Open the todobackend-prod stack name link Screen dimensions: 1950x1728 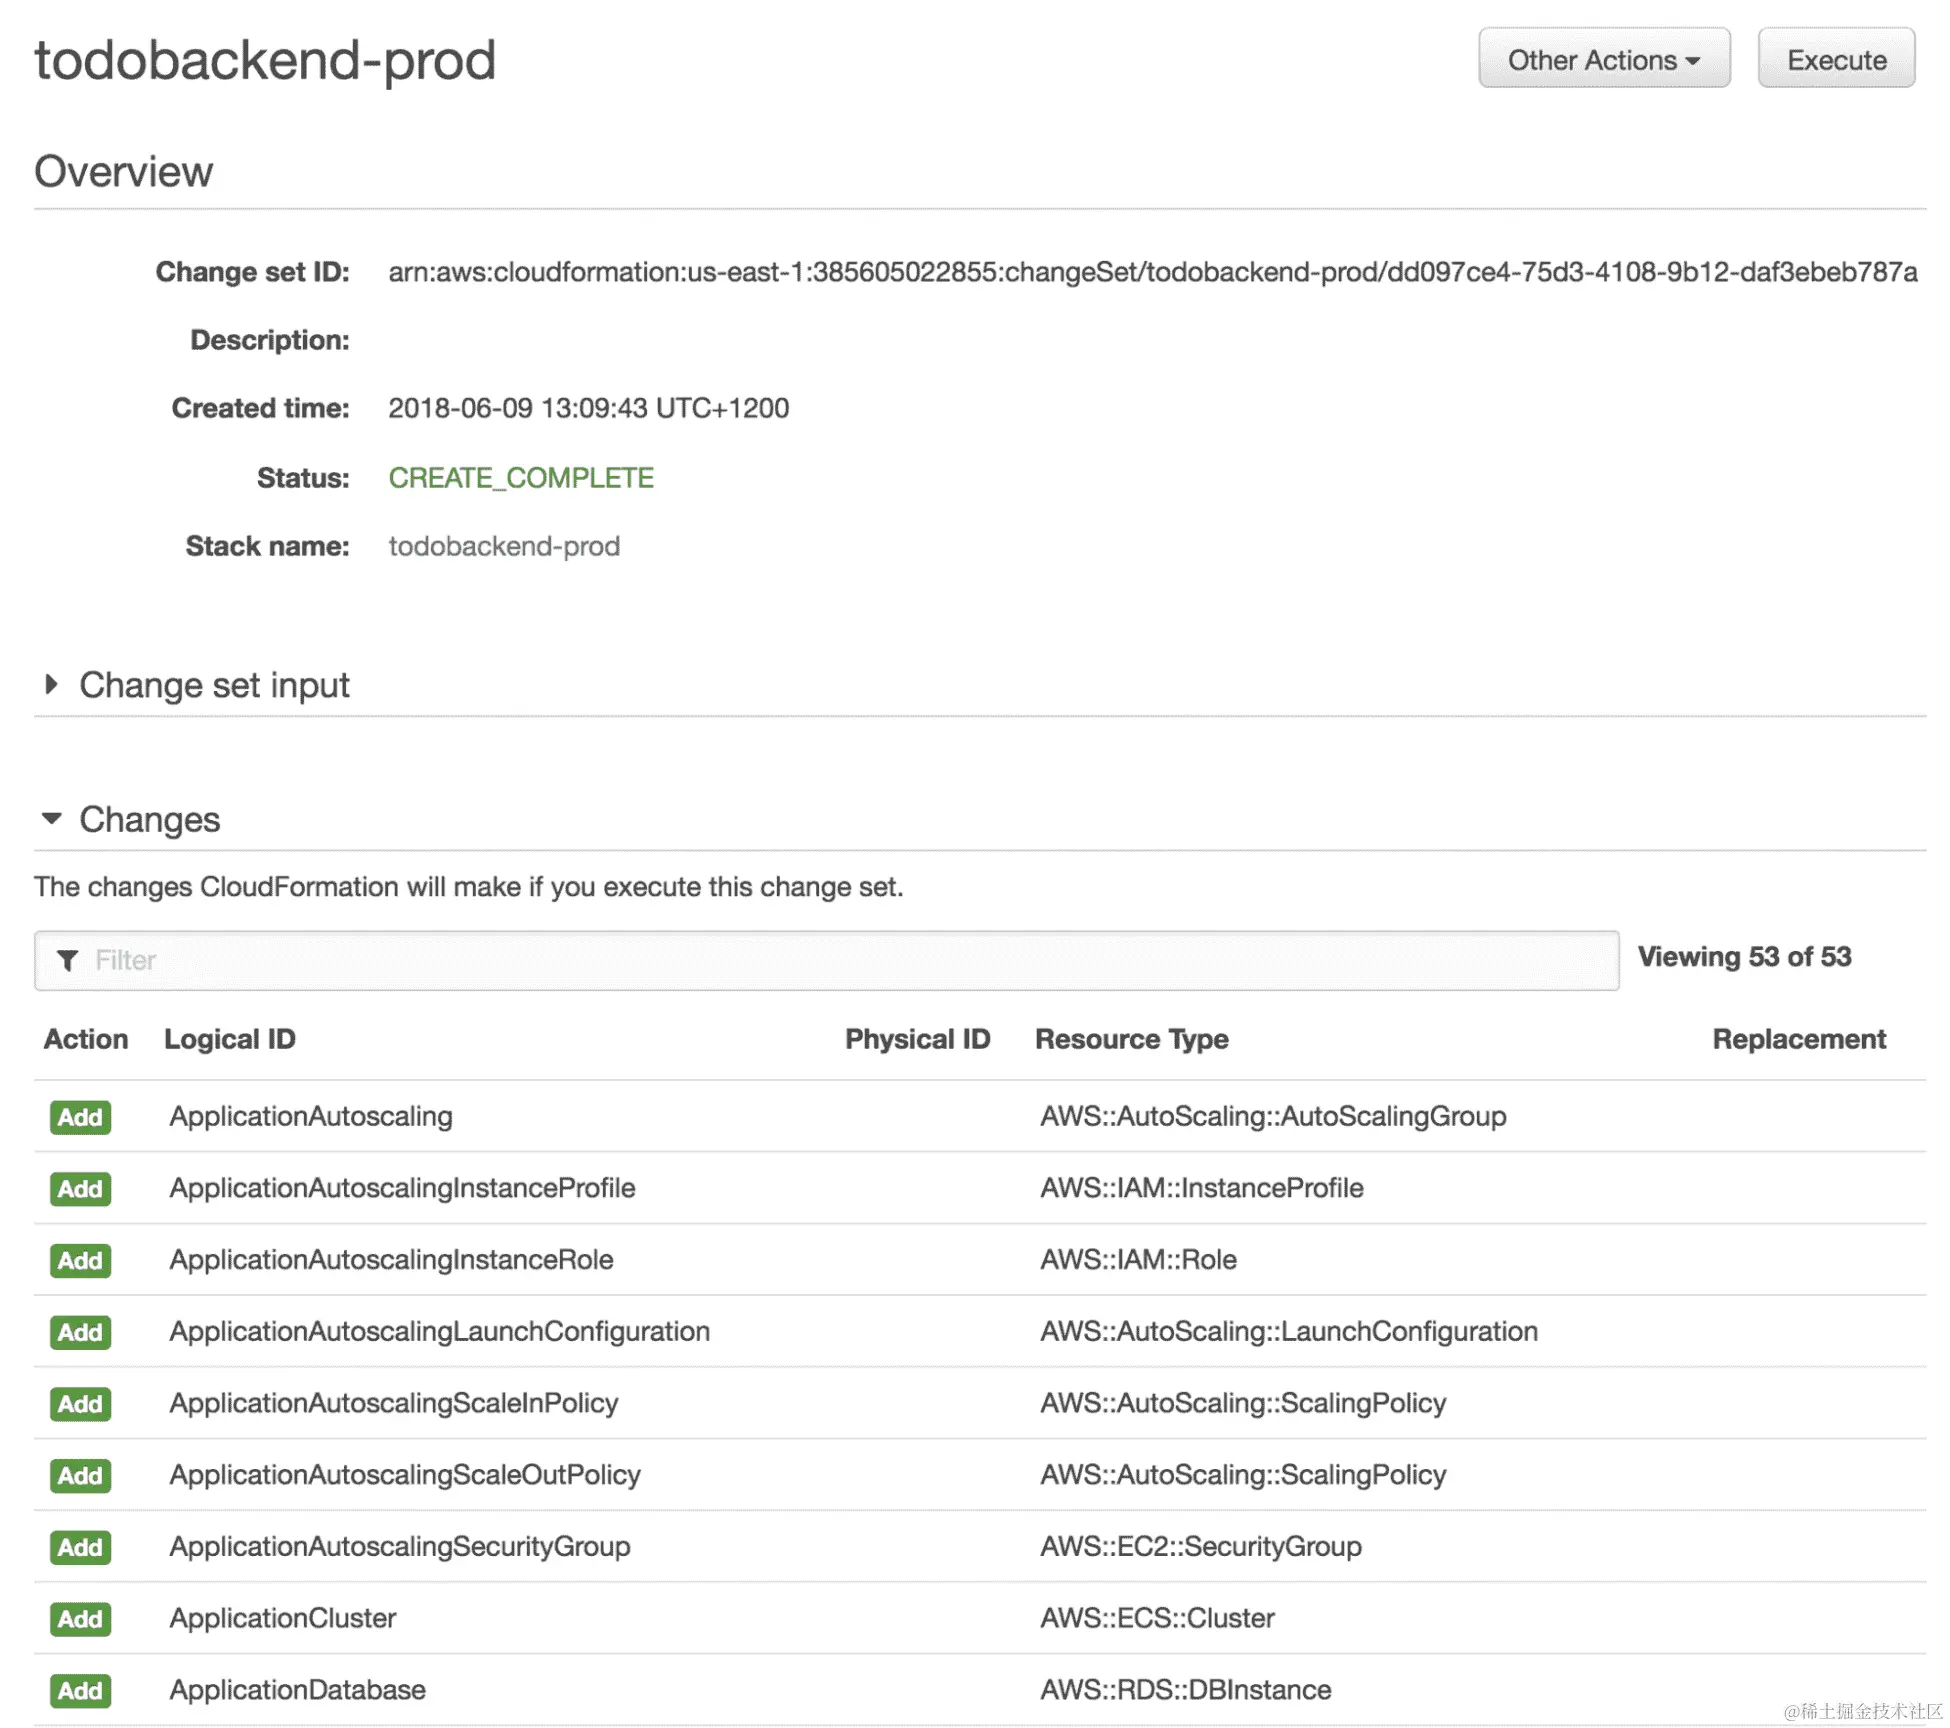coord(504,546)
